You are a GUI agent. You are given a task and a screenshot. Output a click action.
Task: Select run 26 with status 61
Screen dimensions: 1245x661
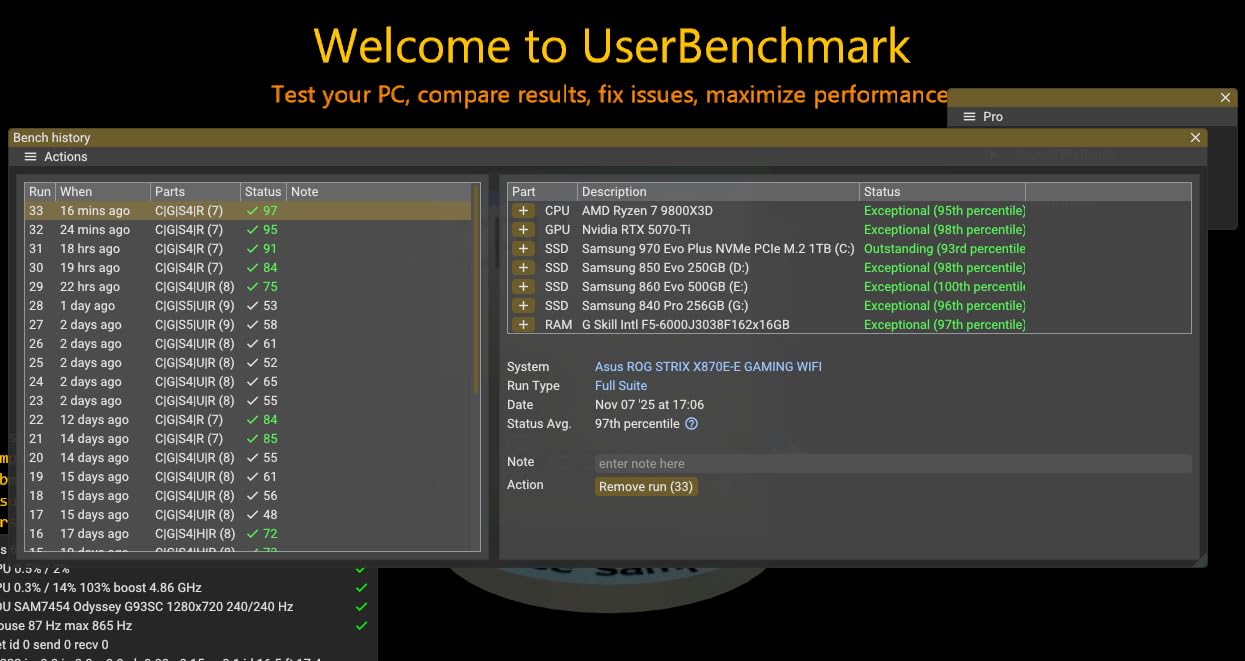pos(247,344)
